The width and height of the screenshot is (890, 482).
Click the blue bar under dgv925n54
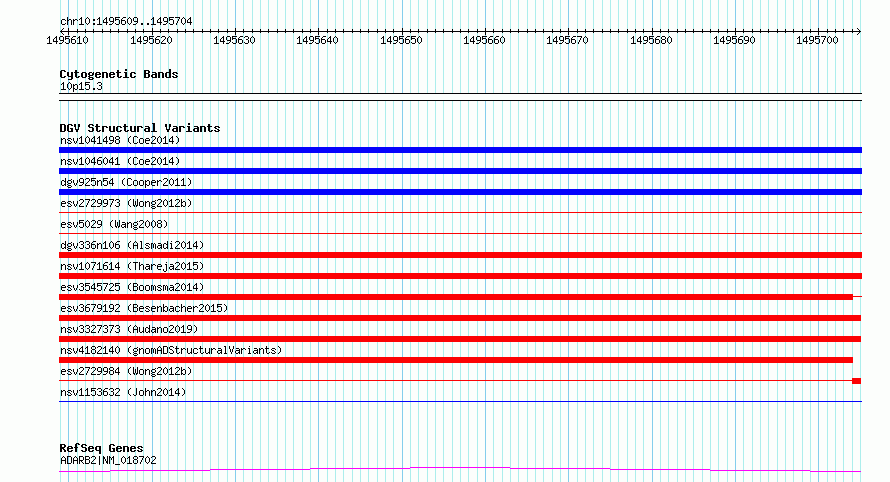point(460,192)
